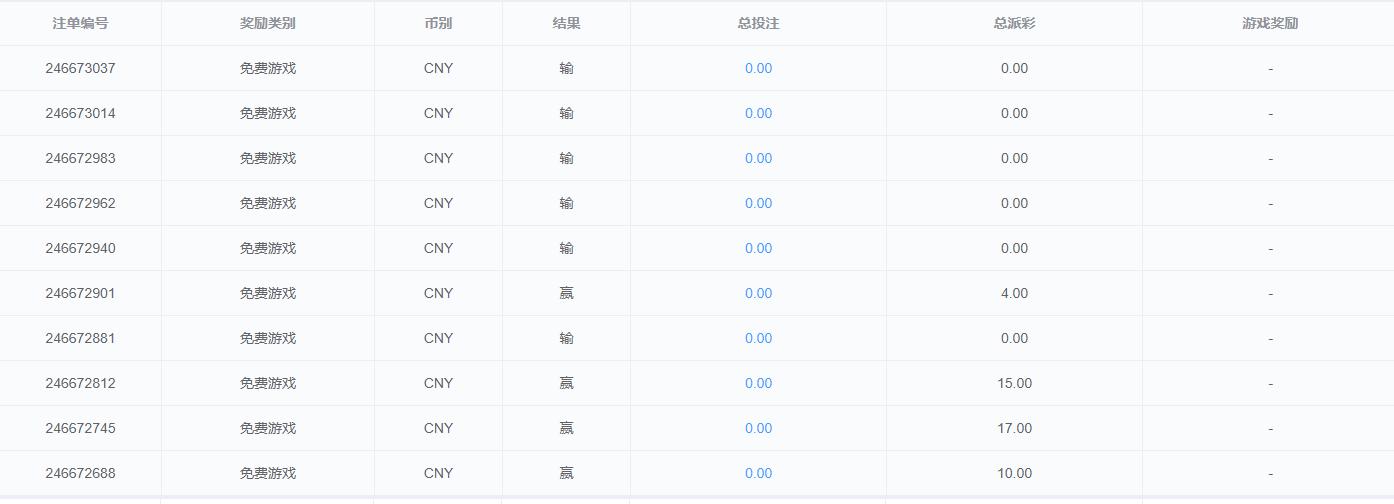This screenshot has height=504, width=1394.
Task: Click the 注单编号 column header
Action: click(80, 23)
